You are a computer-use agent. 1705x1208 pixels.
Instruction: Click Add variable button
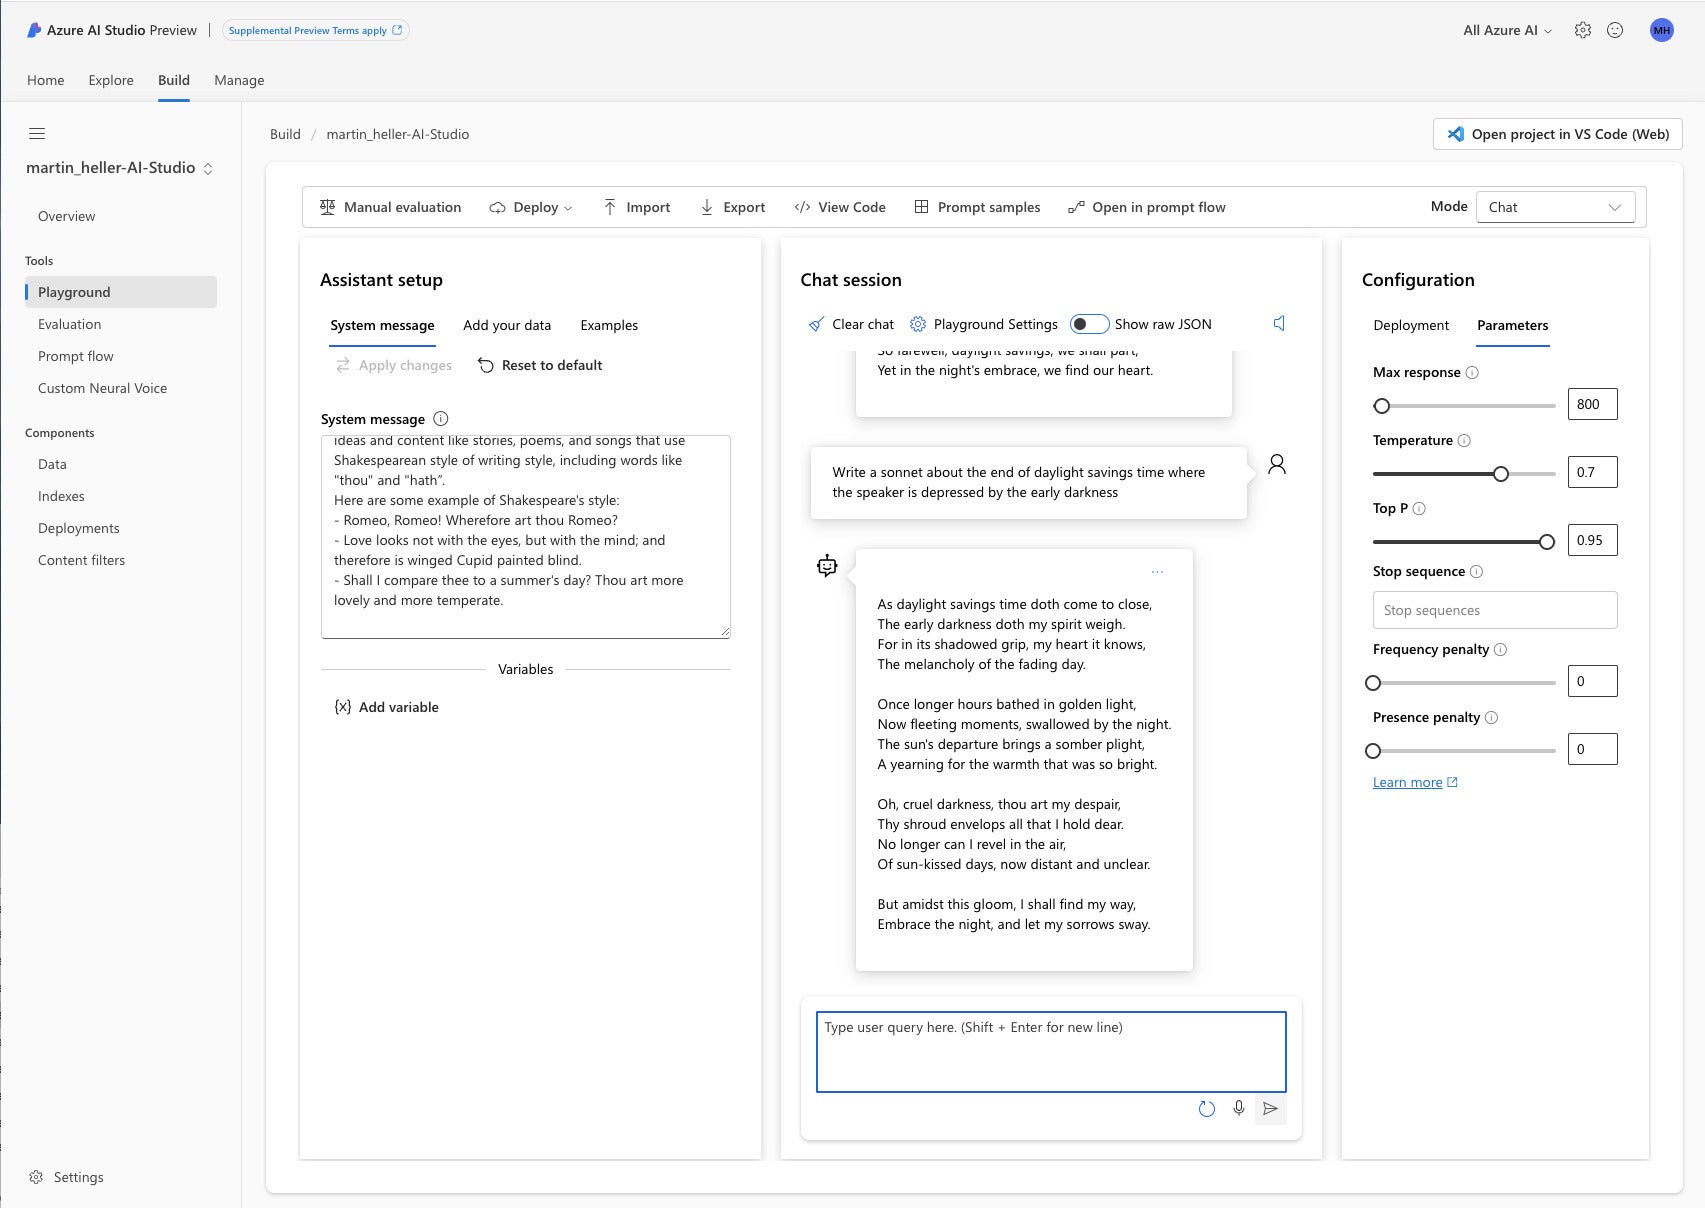point(386,707)
